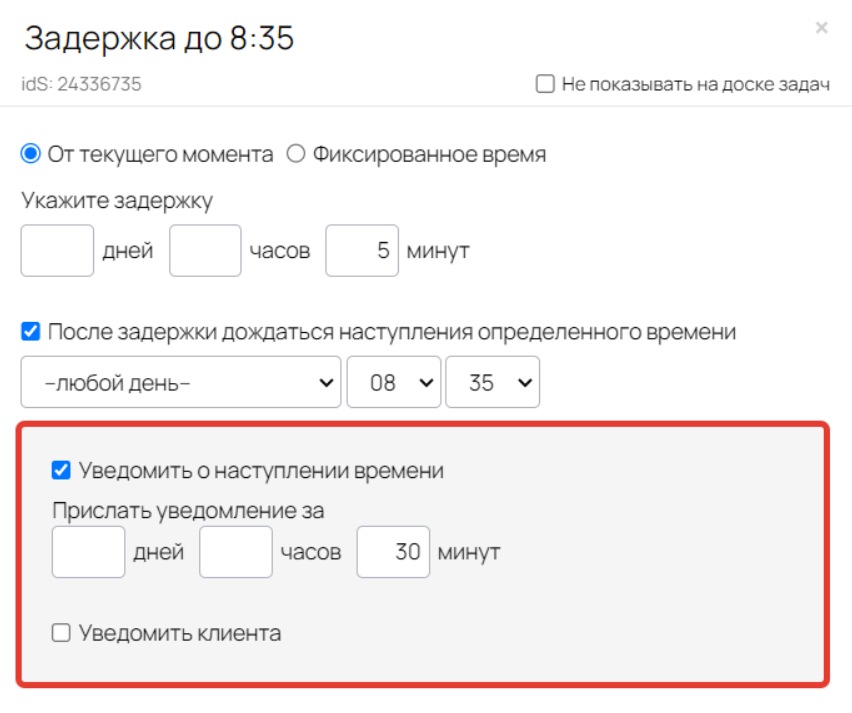This screenshot has height=713, width=852.
Task: Click the 'Укажите задержку' label
Action: pos(117,201)
